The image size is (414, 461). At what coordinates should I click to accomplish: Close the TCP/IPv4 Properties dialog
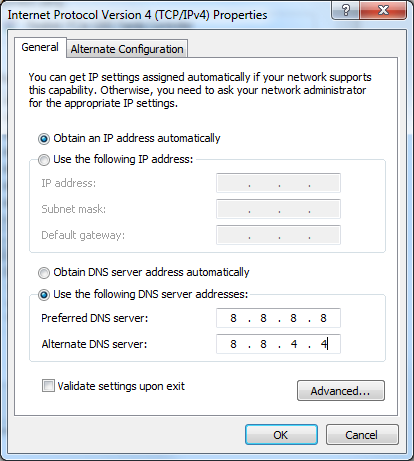tap(383, 10)
